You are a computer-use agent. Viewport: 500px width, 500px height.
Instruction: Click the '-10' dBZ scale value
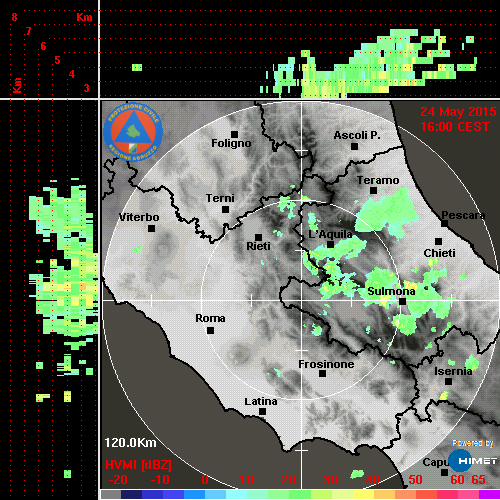(160, 480)
